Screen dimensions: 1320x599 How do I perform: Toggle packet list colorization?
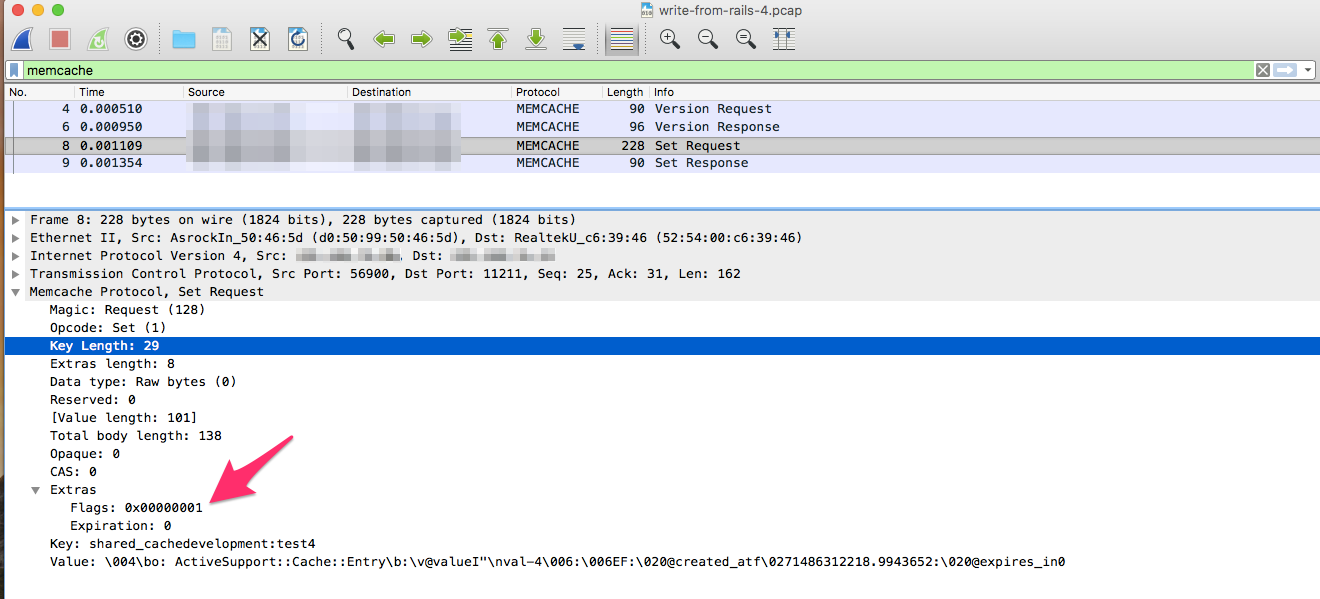622,39
